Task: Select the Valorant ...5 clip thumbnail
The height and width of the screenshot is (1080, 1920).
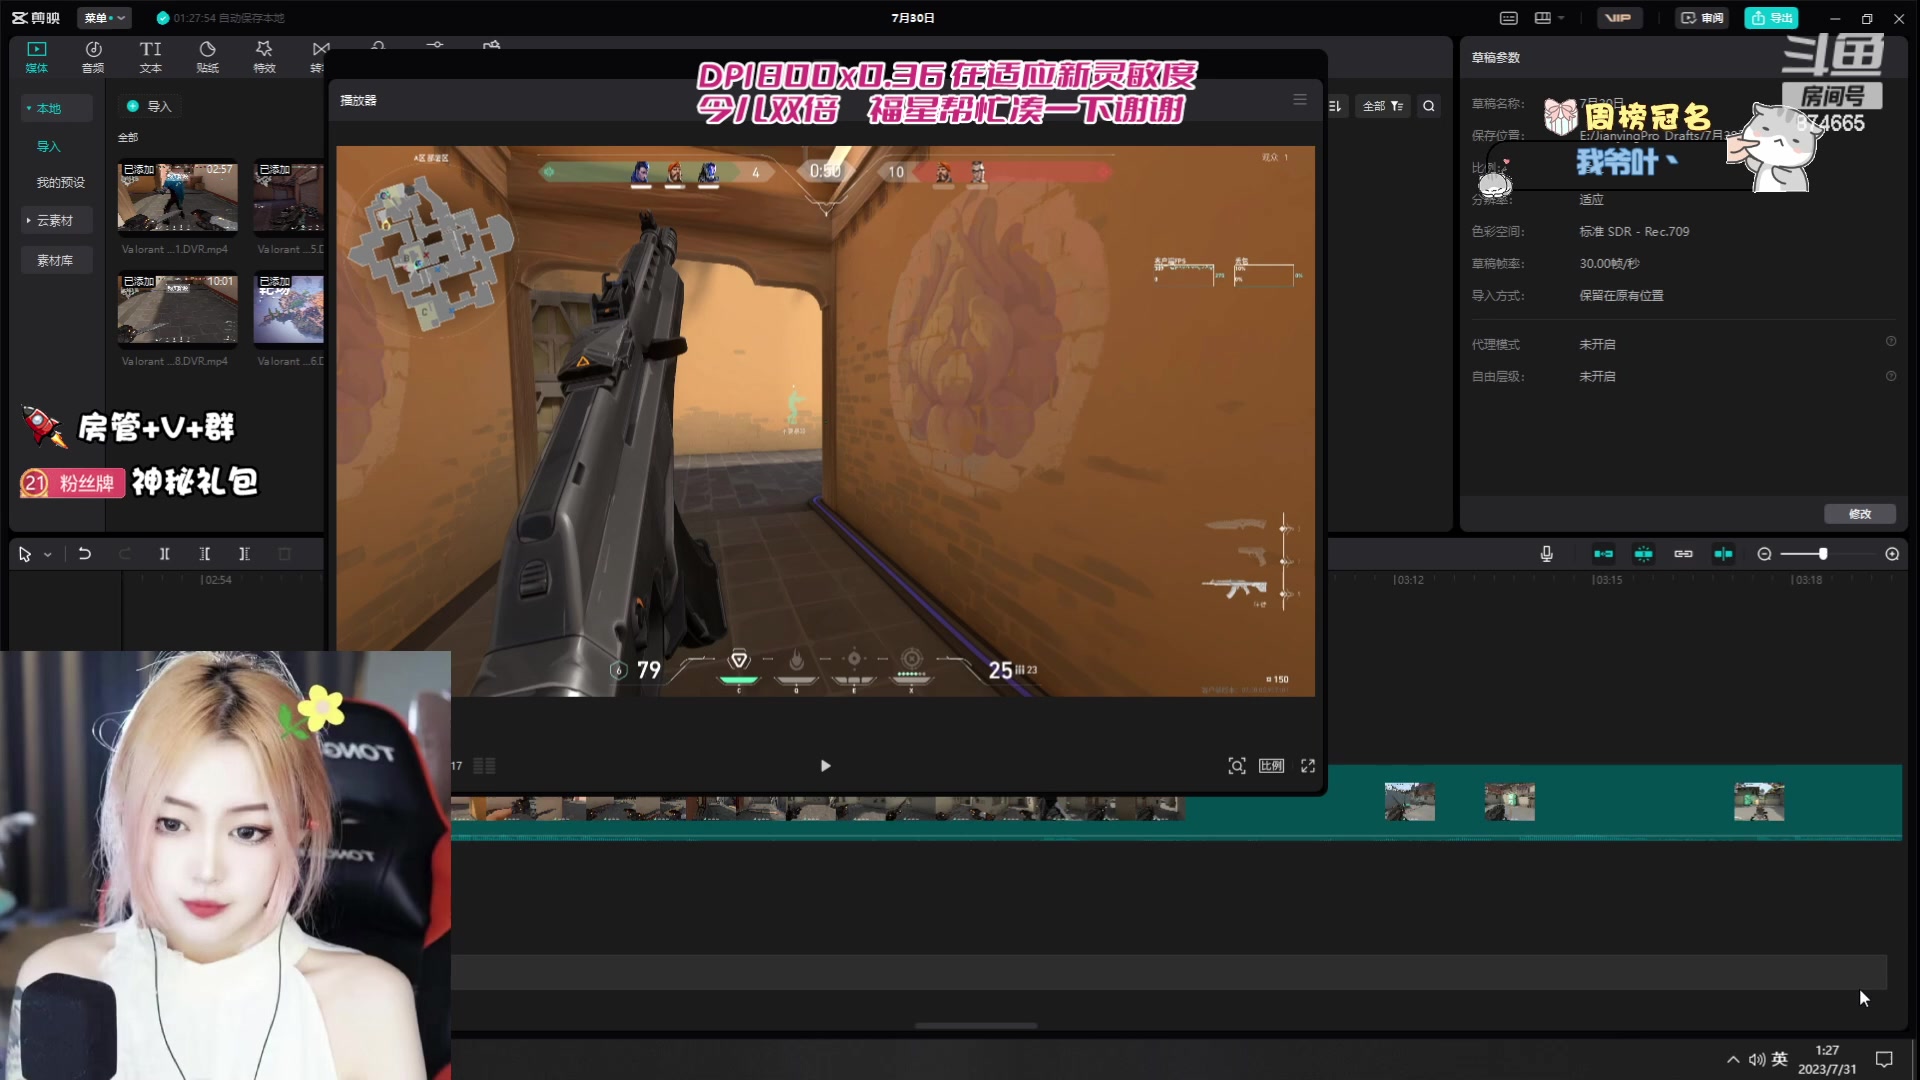Action: tap(289, 197)
